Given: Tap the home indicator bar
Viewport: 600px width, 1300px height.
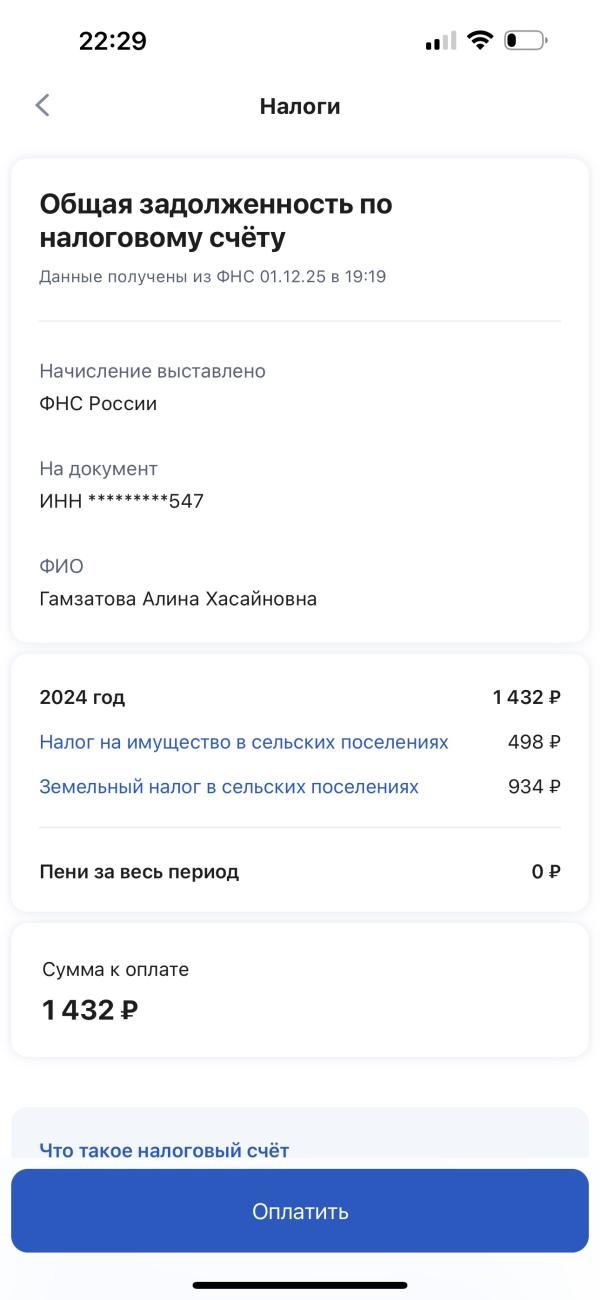Looking at the screenshot, I should coord(300,1285).
